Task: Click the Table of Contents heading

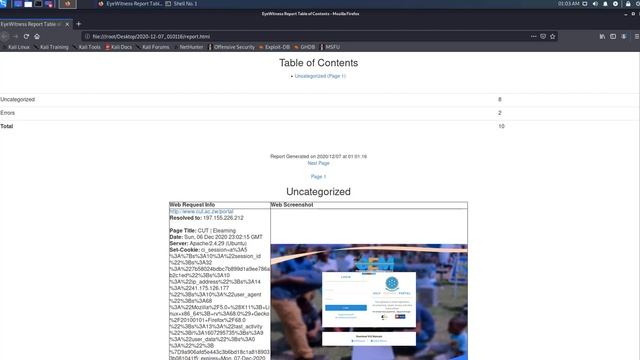Action: [x=318, y=63]
